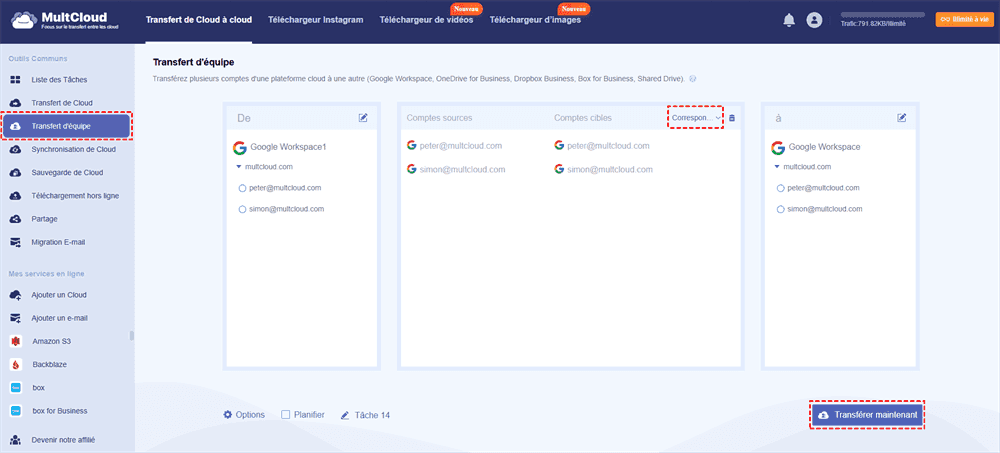
Task: Click the Amazon S3 service icon
Action: pyautogui.click(x=15, y=341)
